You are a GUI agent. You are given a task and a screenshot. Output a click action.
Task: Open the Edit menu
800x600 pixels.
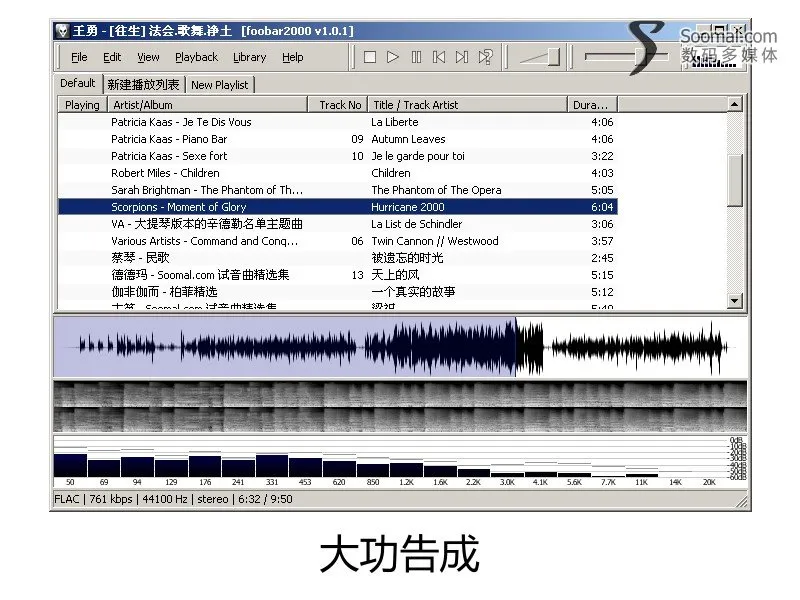(112, 57)
